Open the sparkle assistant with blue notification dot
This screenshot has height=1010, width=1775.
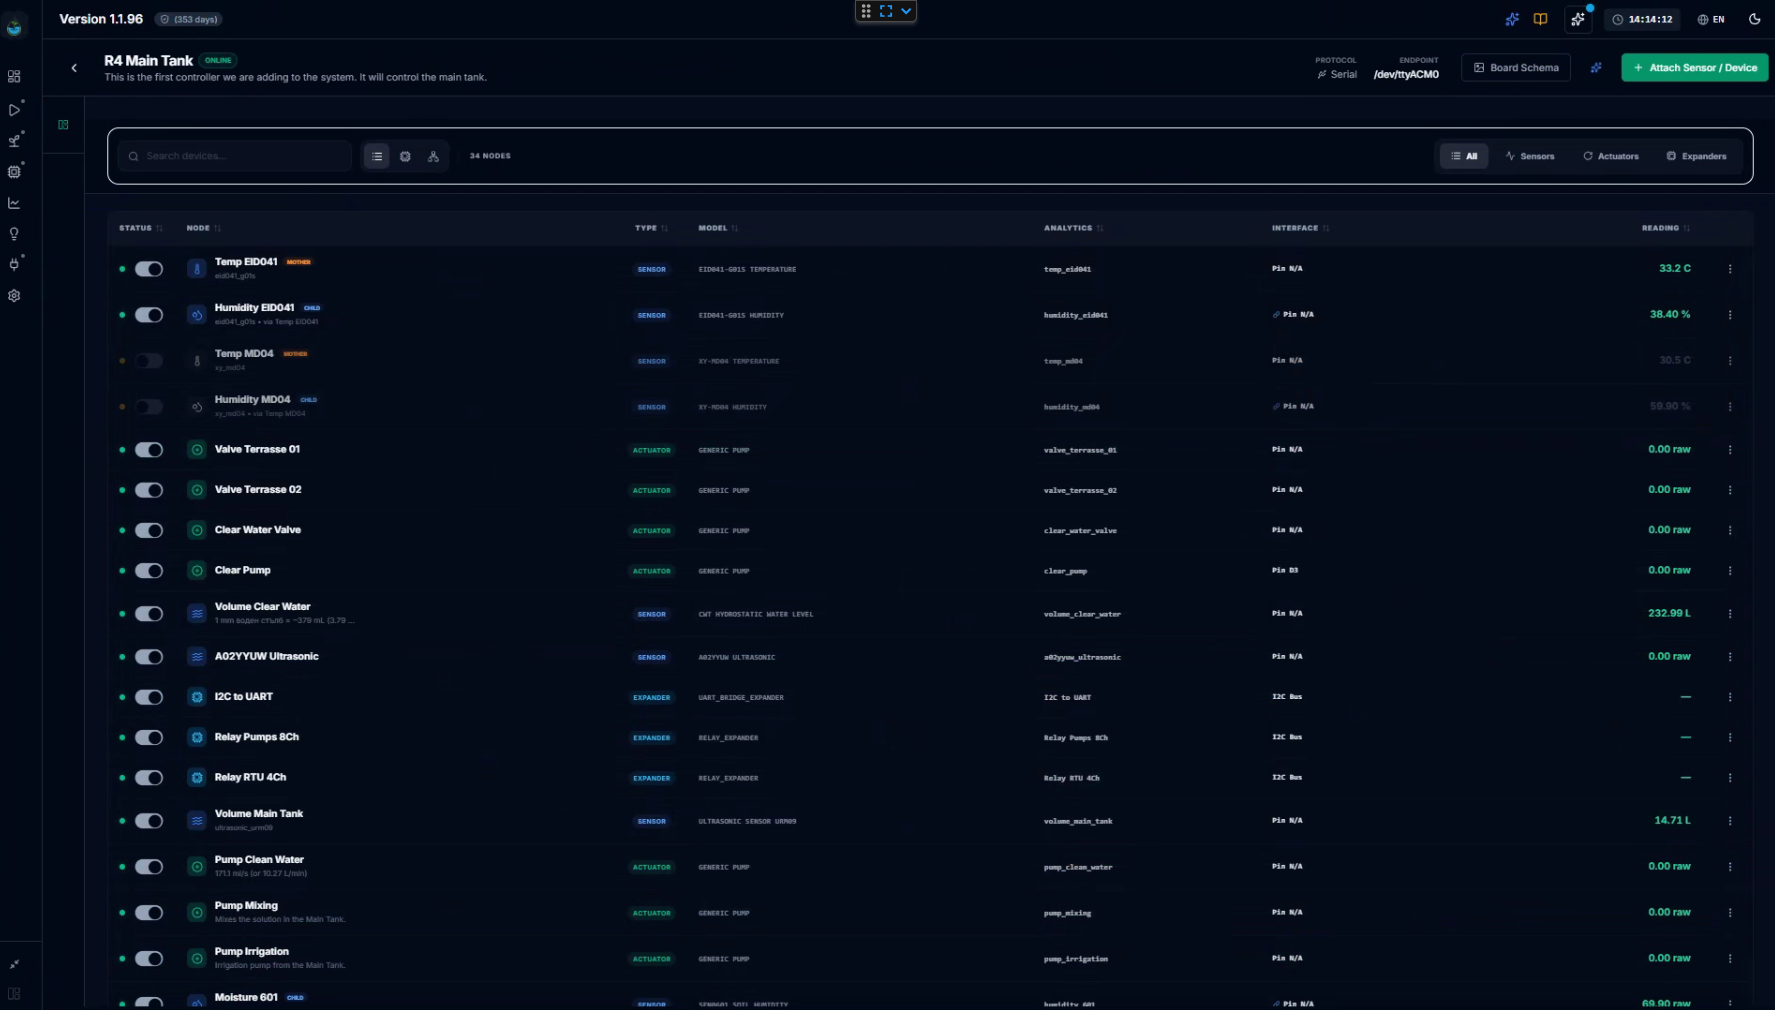click(x=1578, y=19)
